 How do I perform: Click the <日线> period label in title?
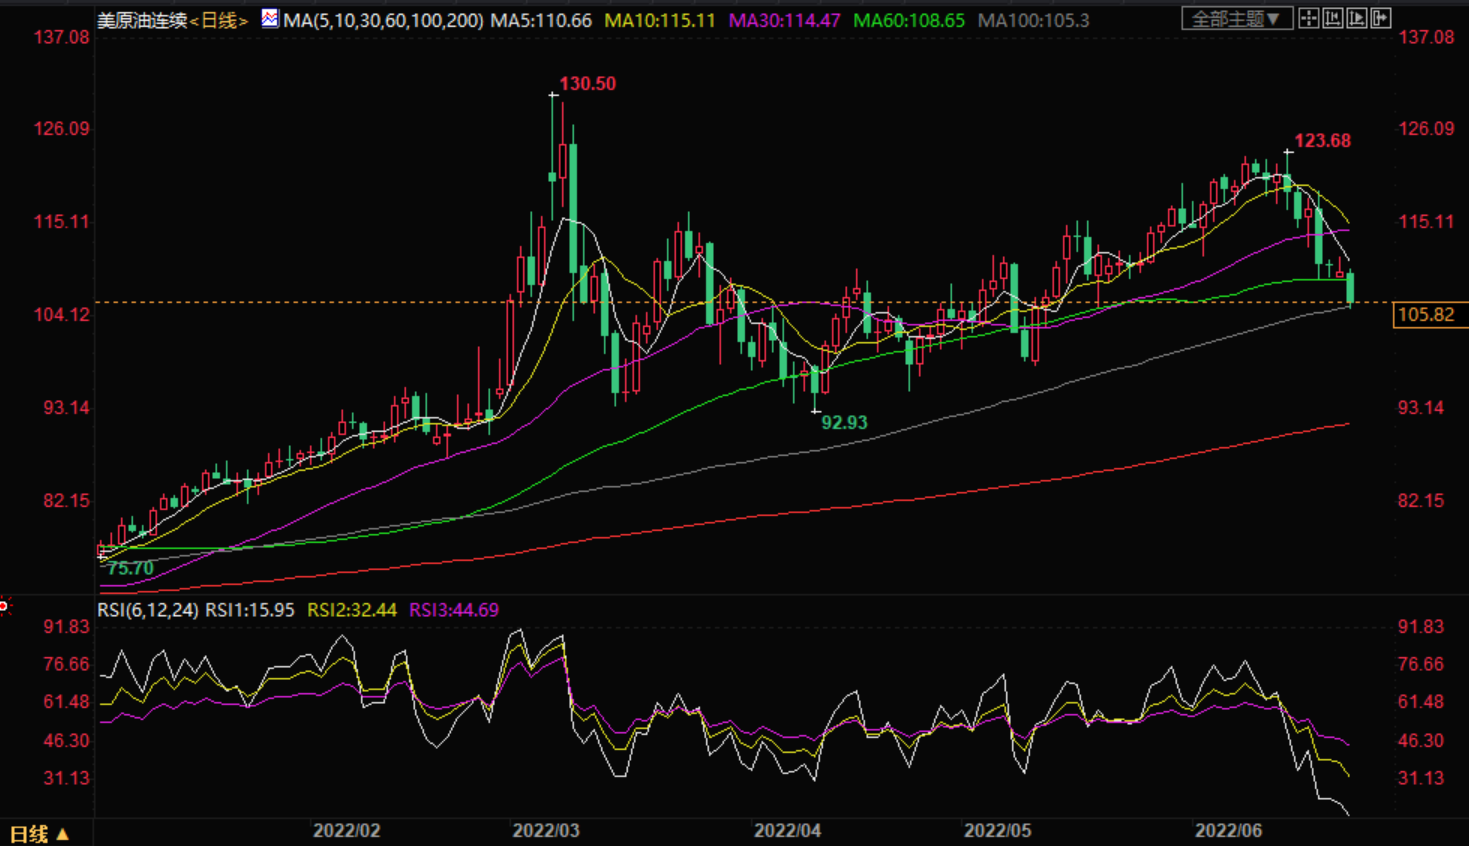[x=218, y=20]
